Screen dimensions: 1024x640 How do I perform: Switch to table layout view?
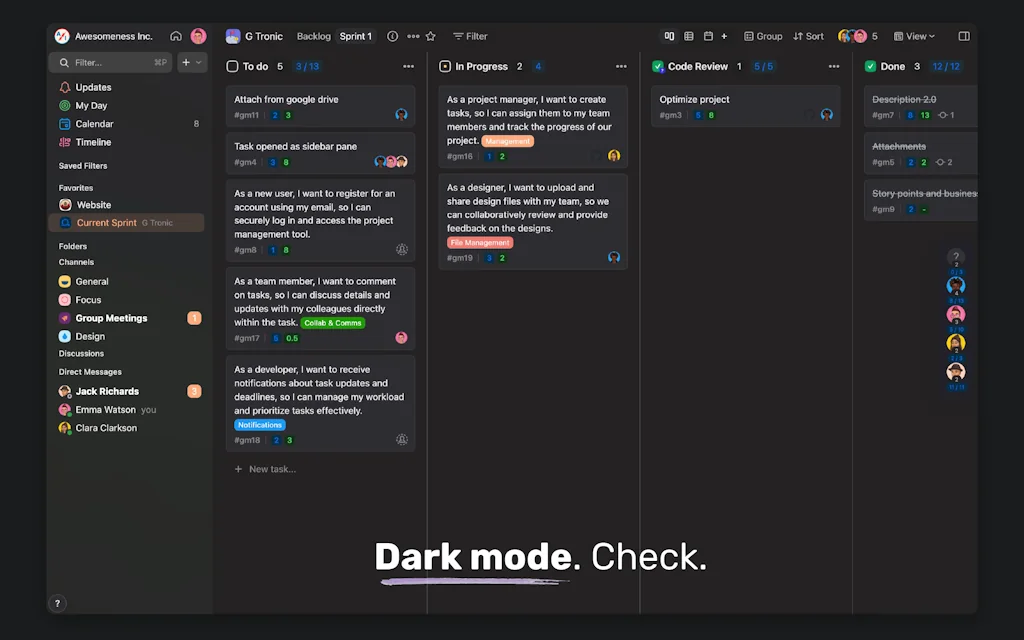689,35
